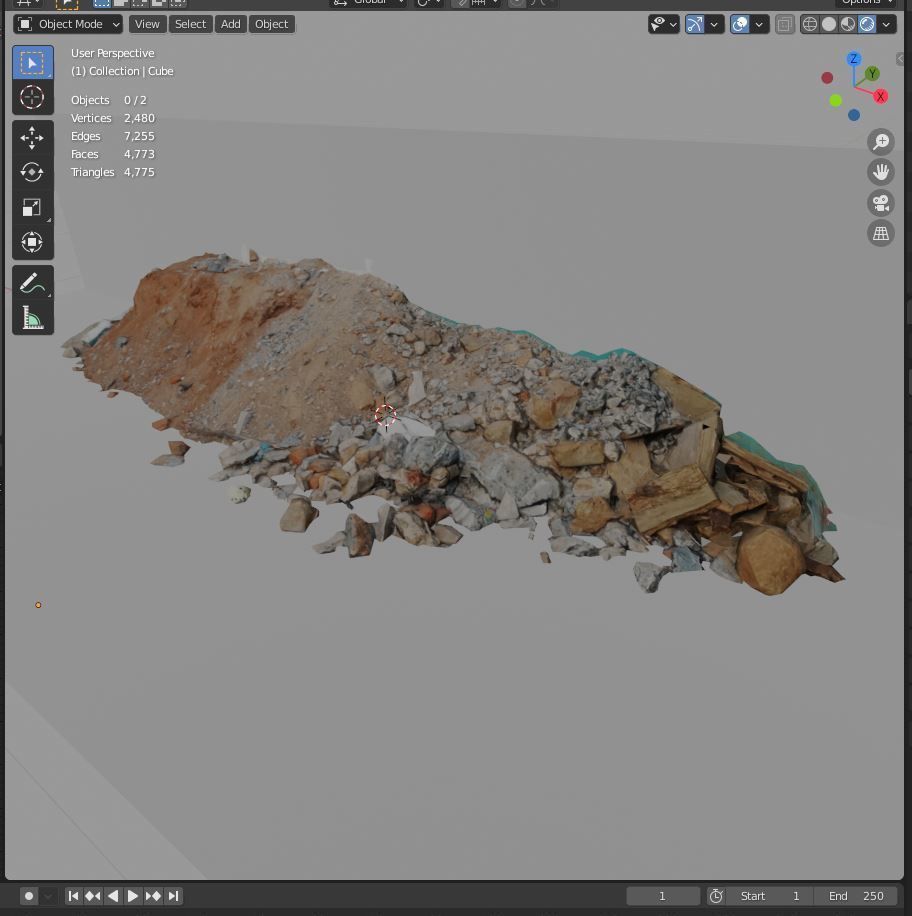
Task: Click negative X red dot on gizmo
Action: coord(827,78)
